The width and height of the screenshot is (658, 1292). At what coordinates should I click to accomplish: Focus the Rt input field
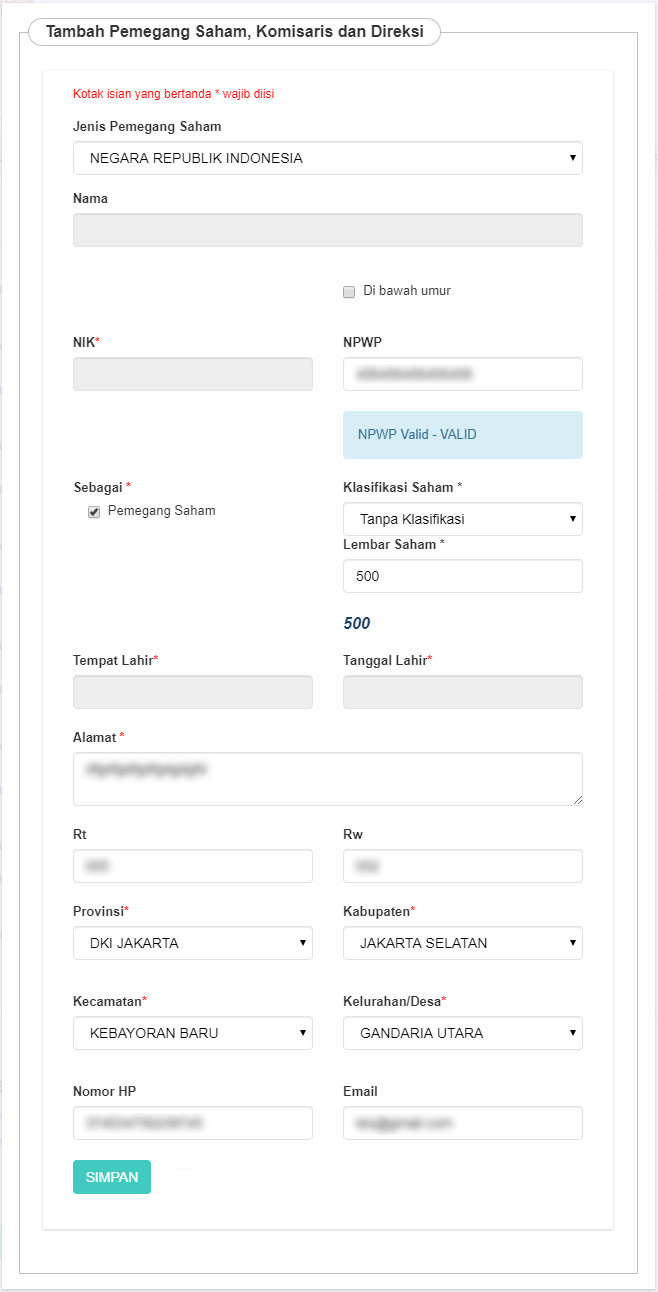pos(192,866)
